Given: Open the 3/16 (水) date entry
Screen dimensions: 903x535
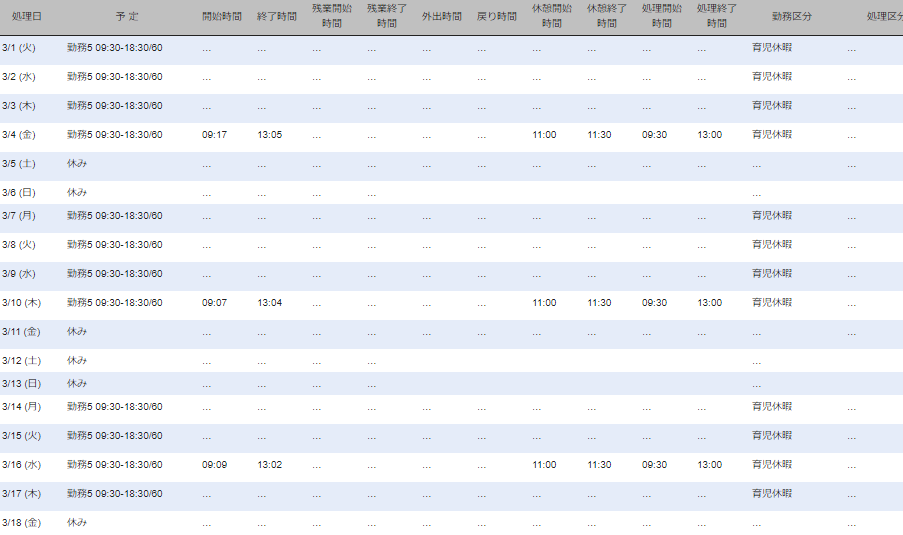Looking at the screenshot, I should tap(21, 465).
